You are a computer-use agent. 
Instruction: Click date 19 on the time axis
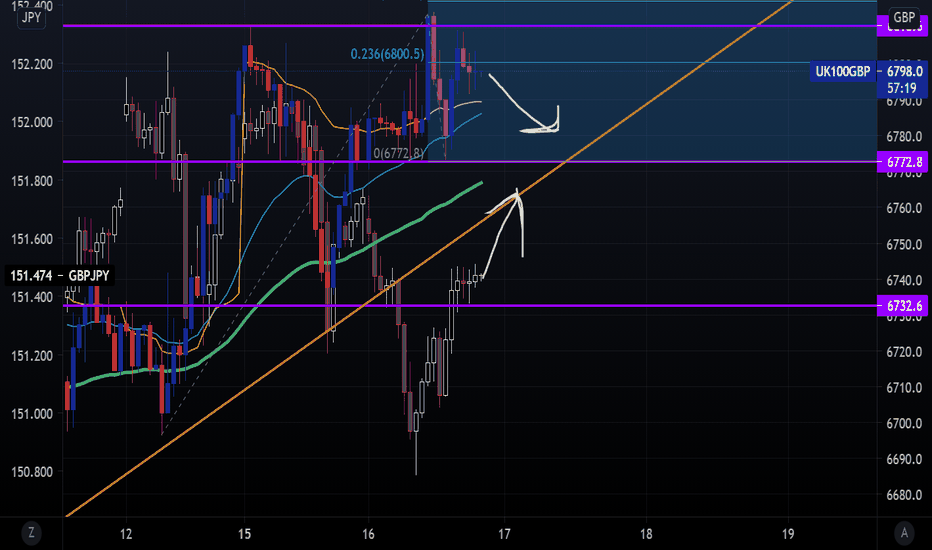pyautogui.click(x=788, y=534)
